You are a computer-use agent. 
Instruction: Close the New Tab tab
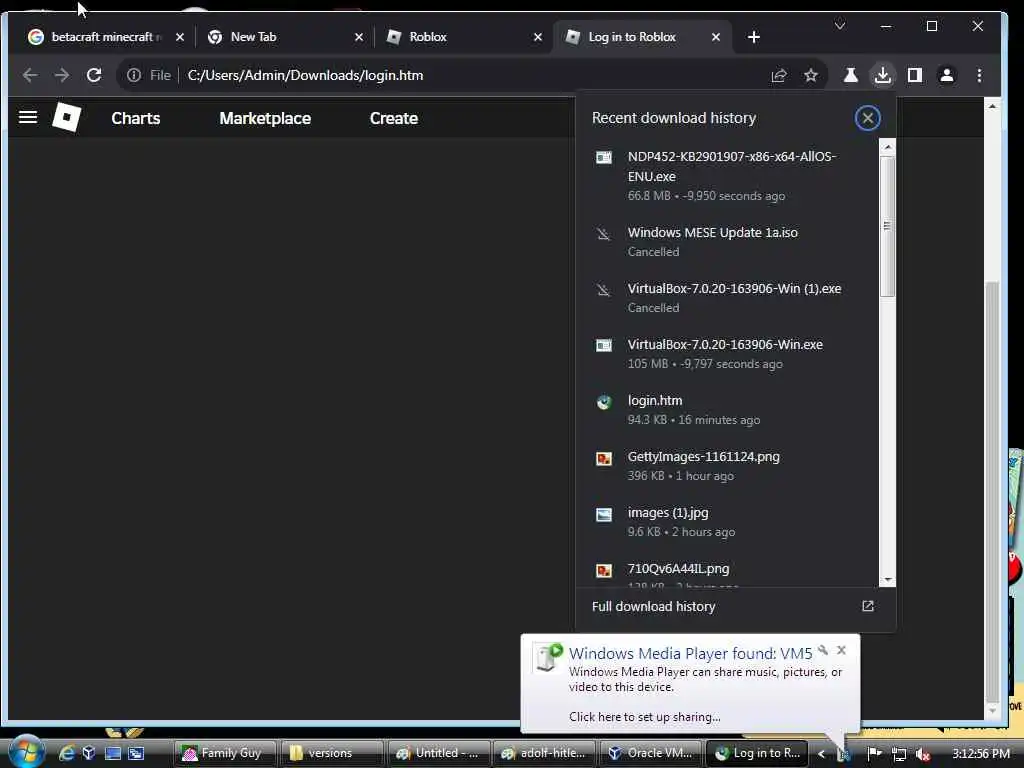coord(359,37)
